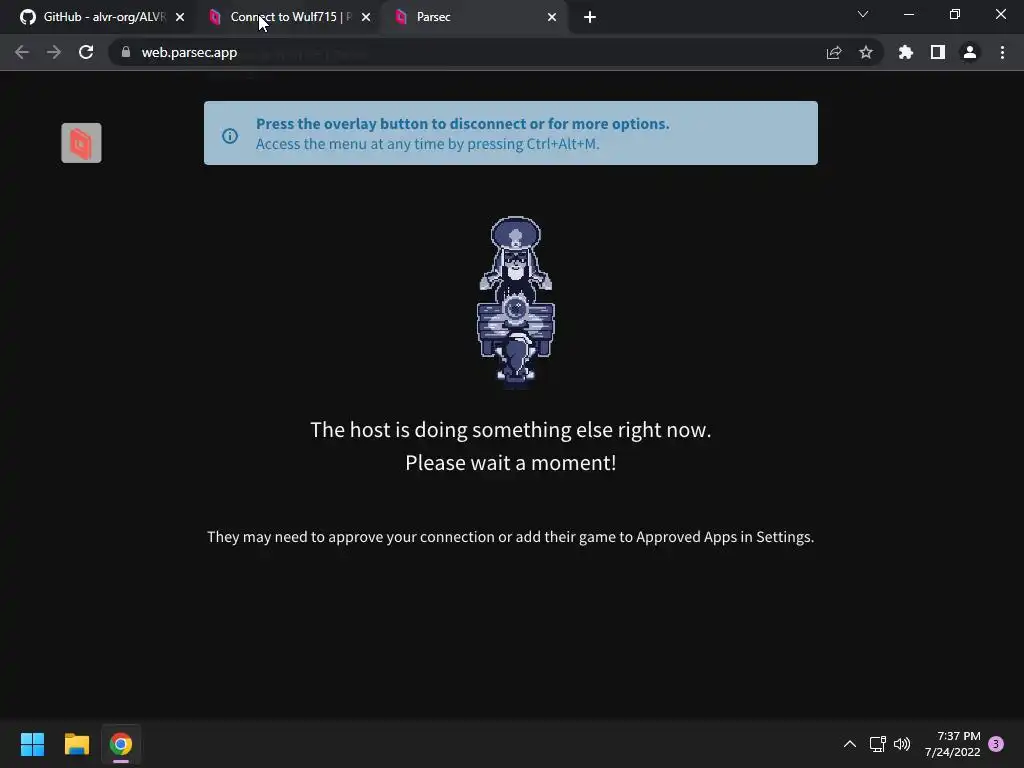This screenshot has width=1024, height=768.
Task: Close the Connect to Wulf715 tab
Action: [366, 17]
